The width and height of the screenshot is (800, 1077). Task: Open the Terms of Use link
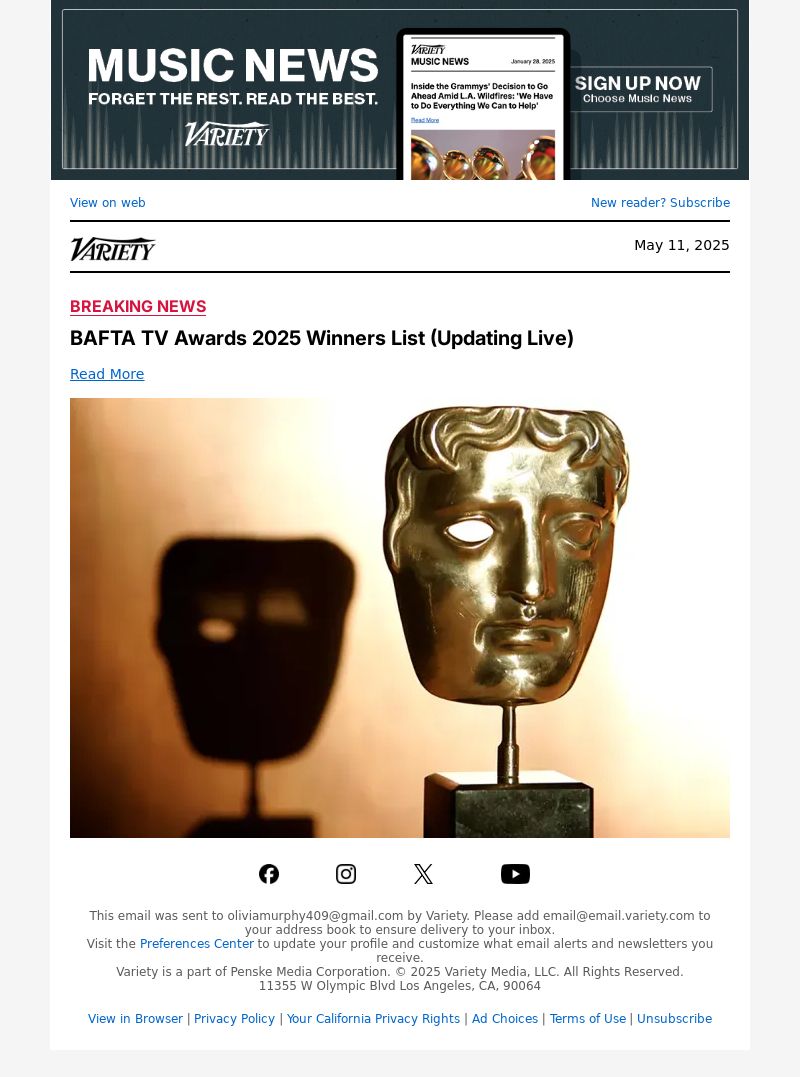pos(588,1019)
